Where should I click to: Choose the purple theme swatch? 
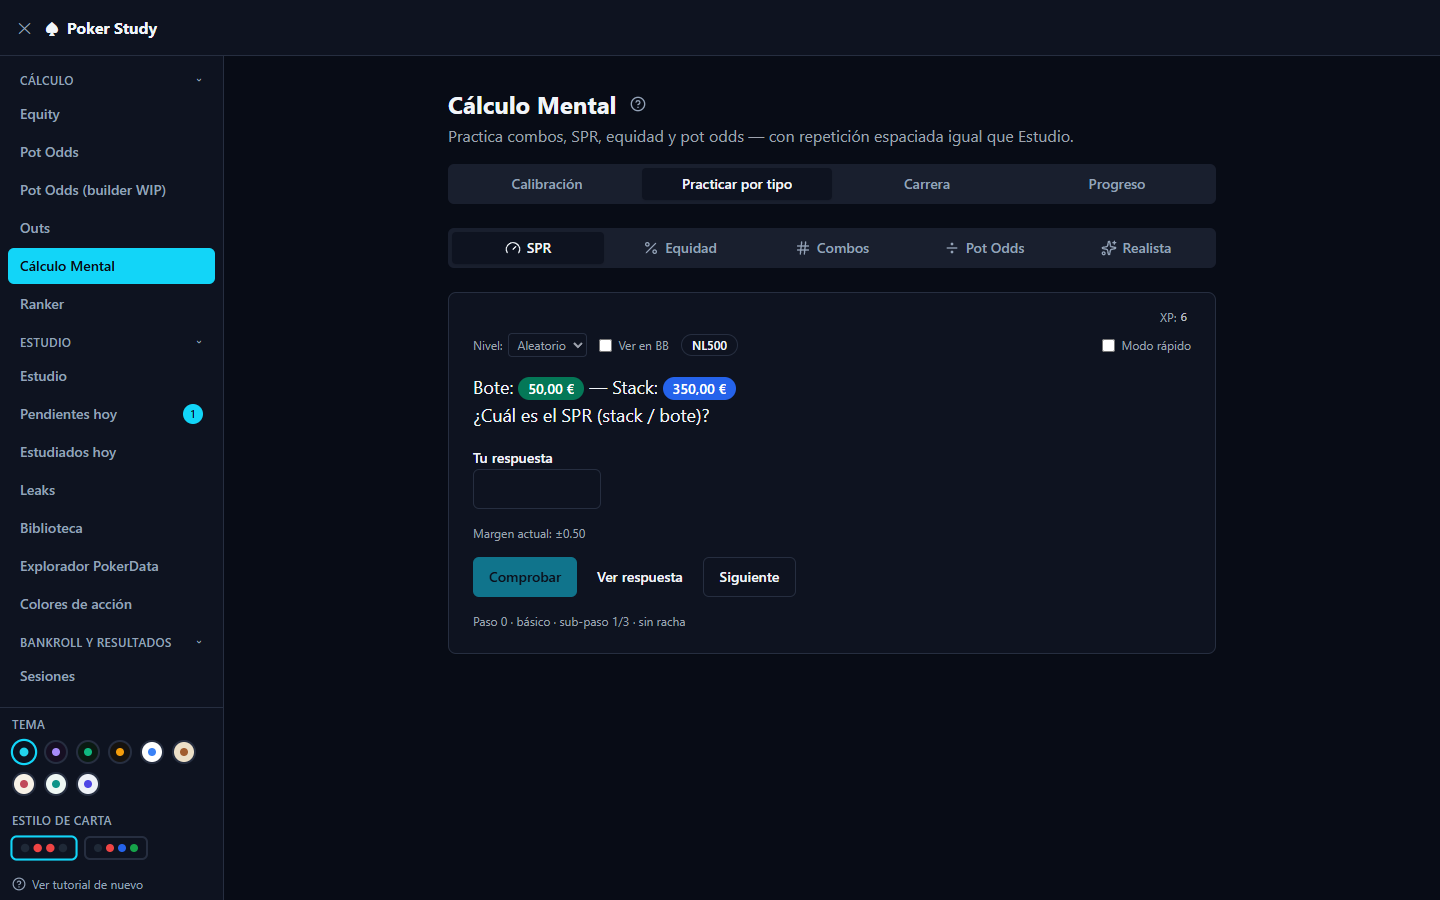pos(56,752)
